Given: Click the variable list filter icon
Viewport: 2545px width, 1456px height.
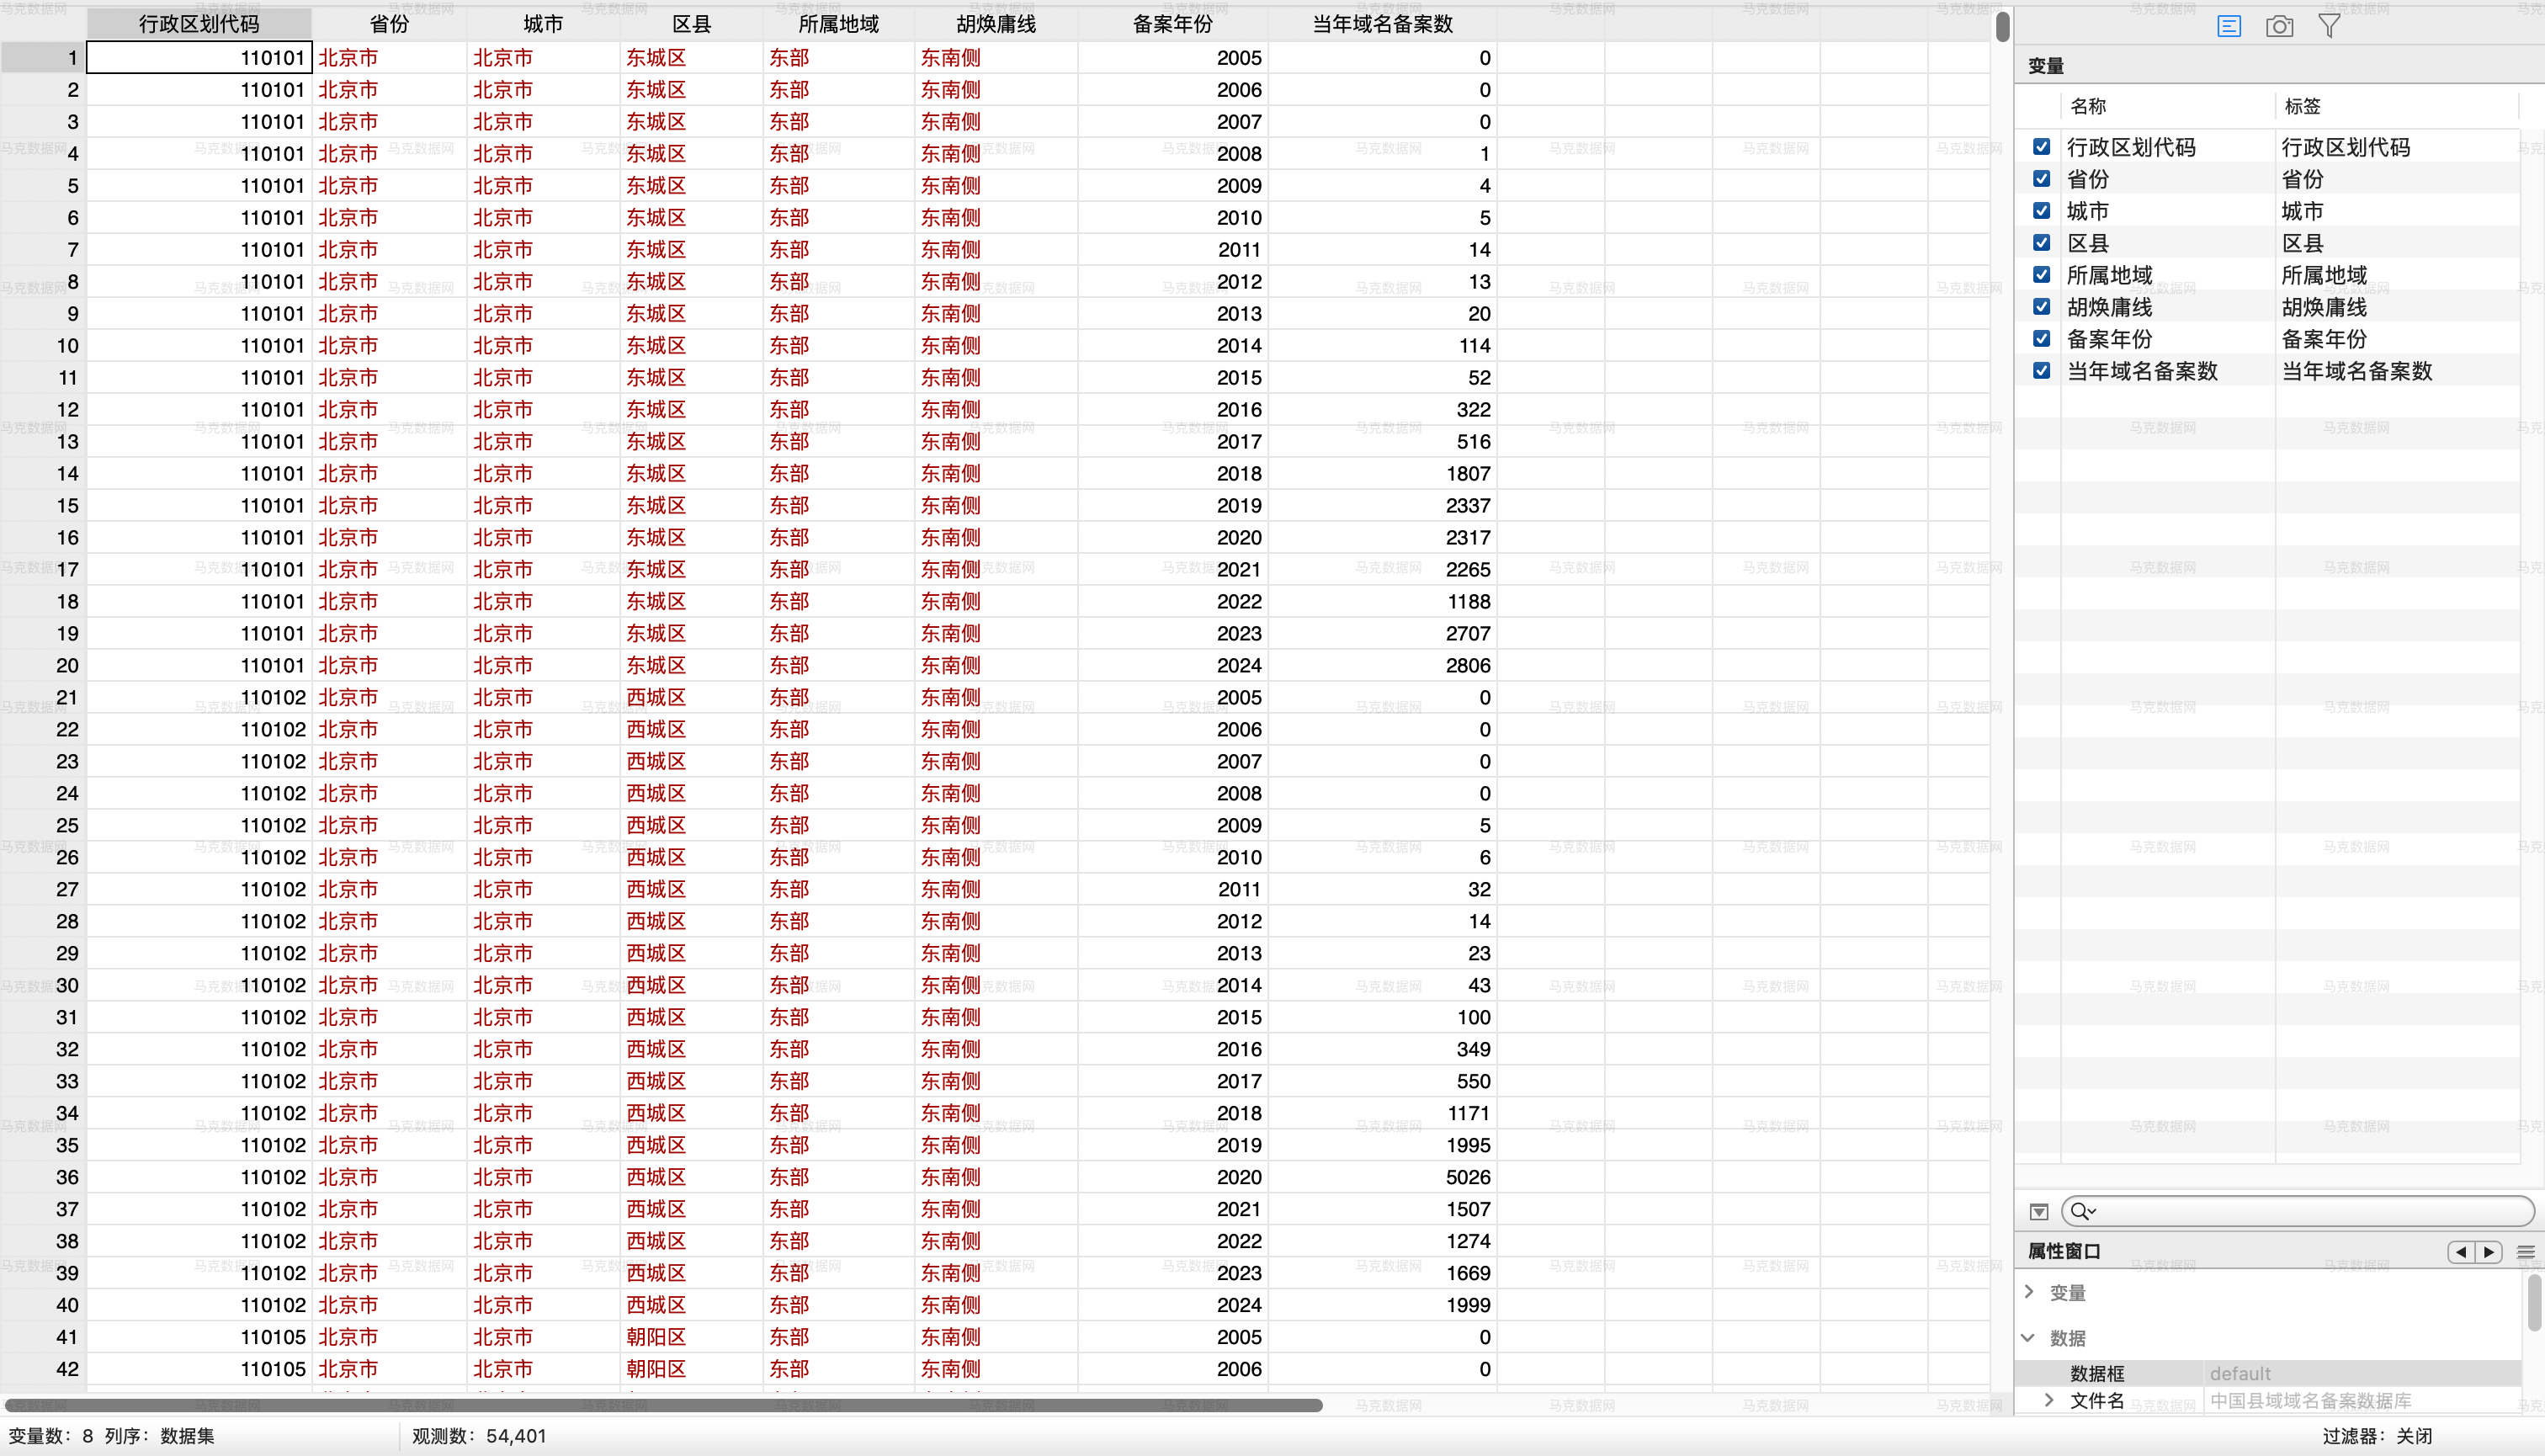Looking at the screenshot, I should coord(2039,1211).
